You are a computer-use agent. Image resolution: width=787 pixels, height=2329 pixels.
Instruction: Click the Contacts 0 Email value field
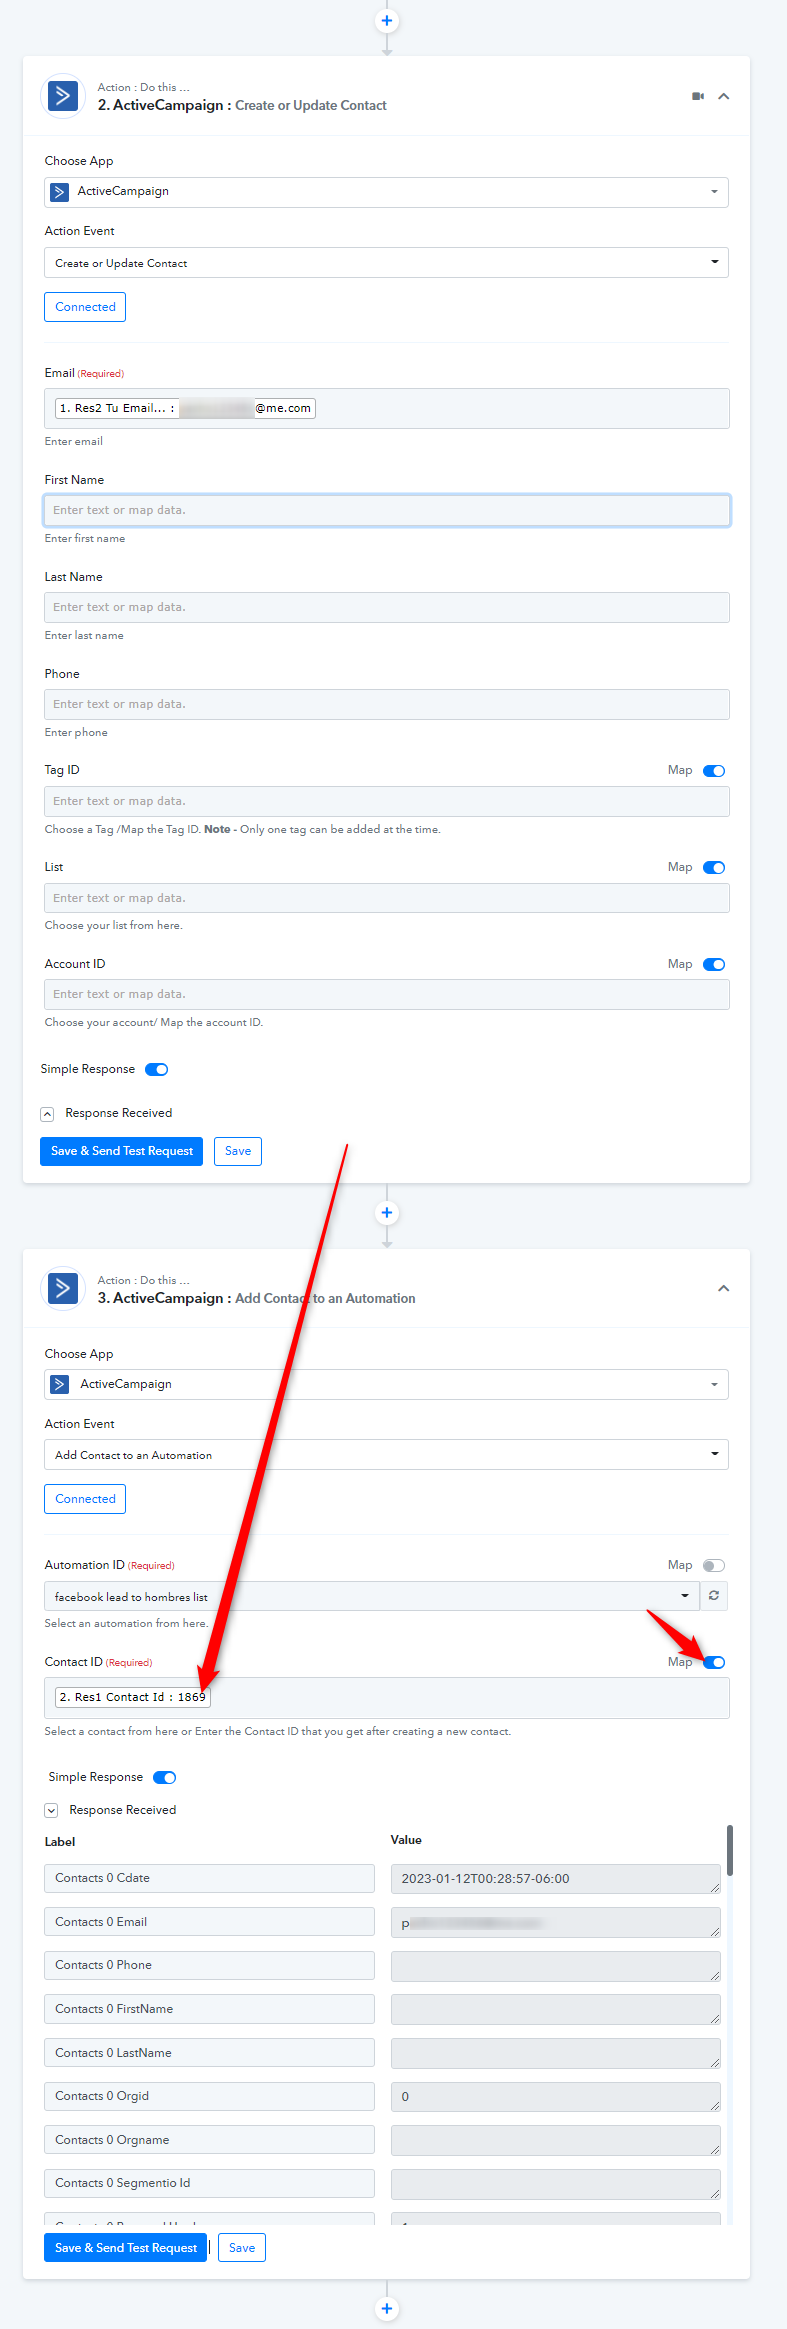click(x=556, y=1923)
